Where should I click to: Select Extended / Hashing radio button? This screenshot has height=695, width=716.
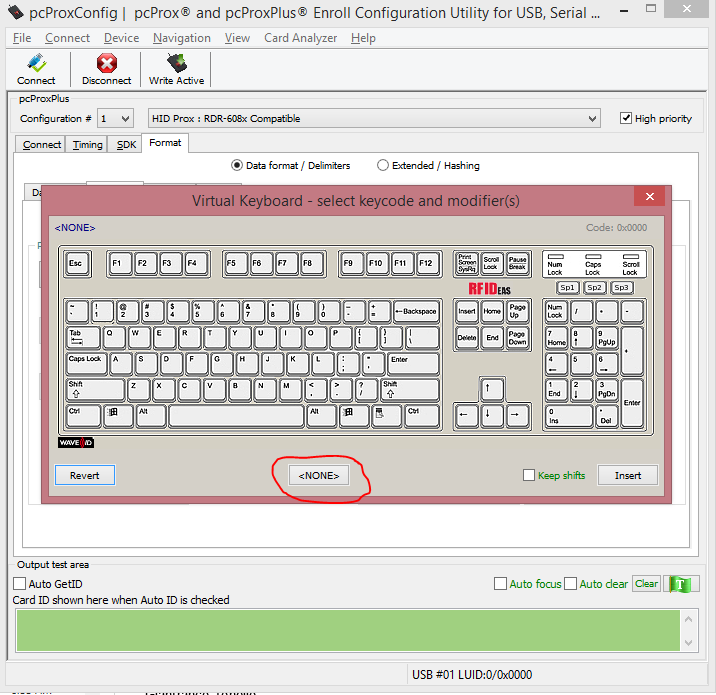383,165
